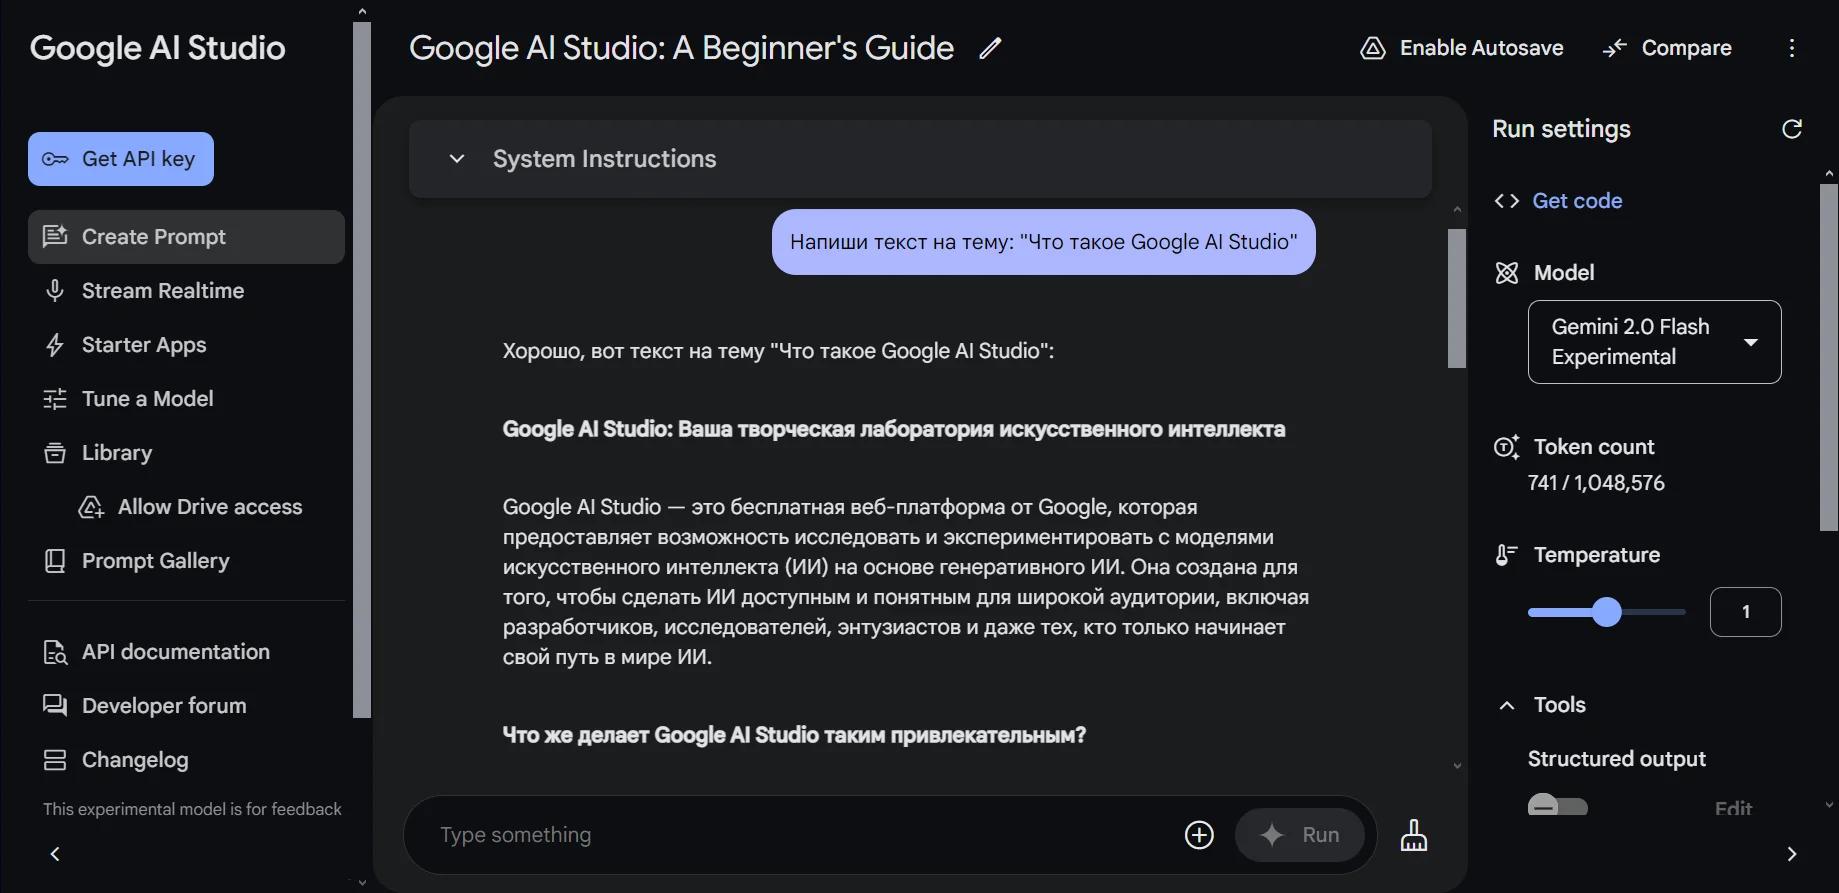Click the left sidebar vertical scrollbar

pos(362,370)
